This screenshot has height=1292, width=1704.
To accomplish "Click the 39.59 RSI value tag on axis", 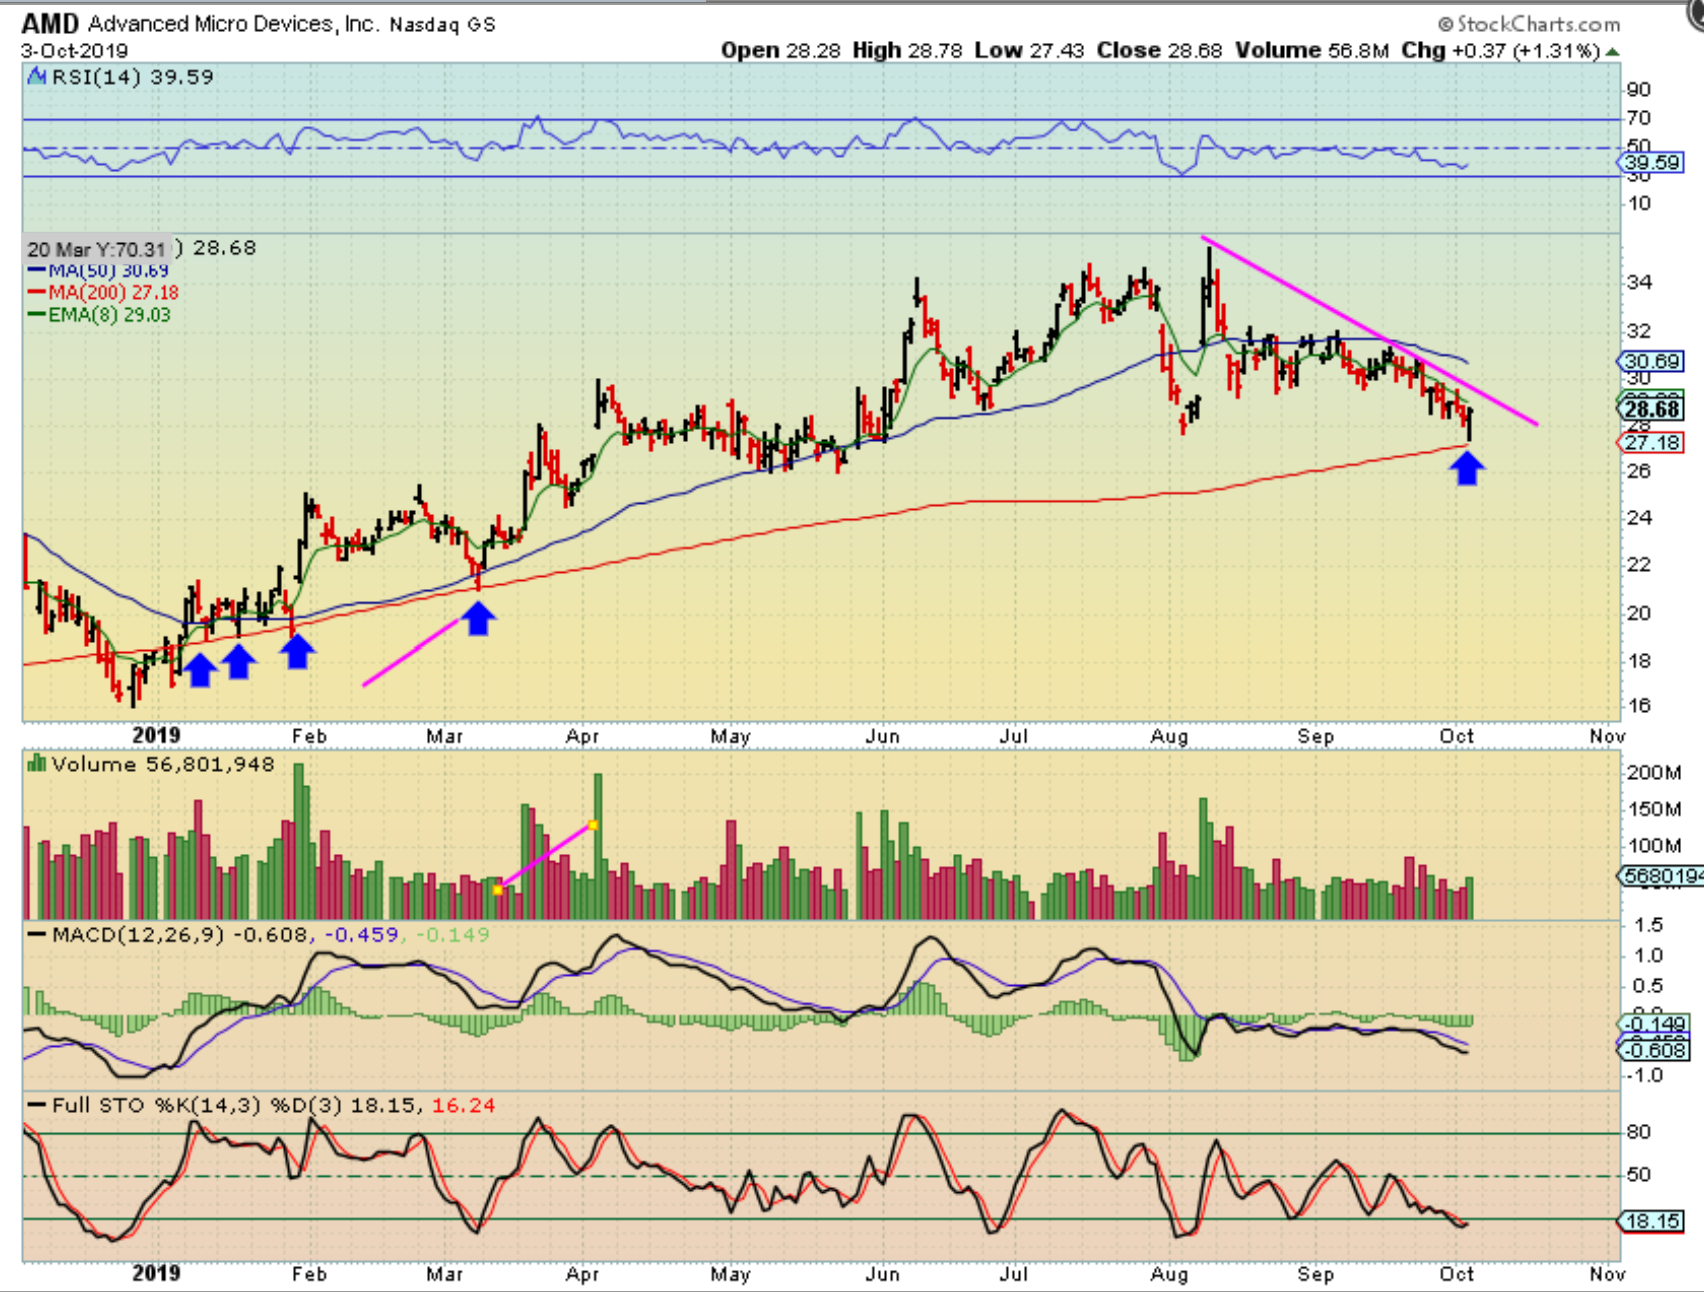I will pos(1651,162).
